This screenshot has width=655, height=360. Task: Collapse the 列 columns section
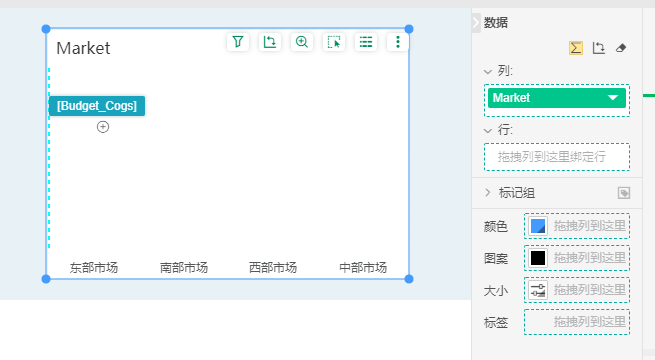coord(487,71)
